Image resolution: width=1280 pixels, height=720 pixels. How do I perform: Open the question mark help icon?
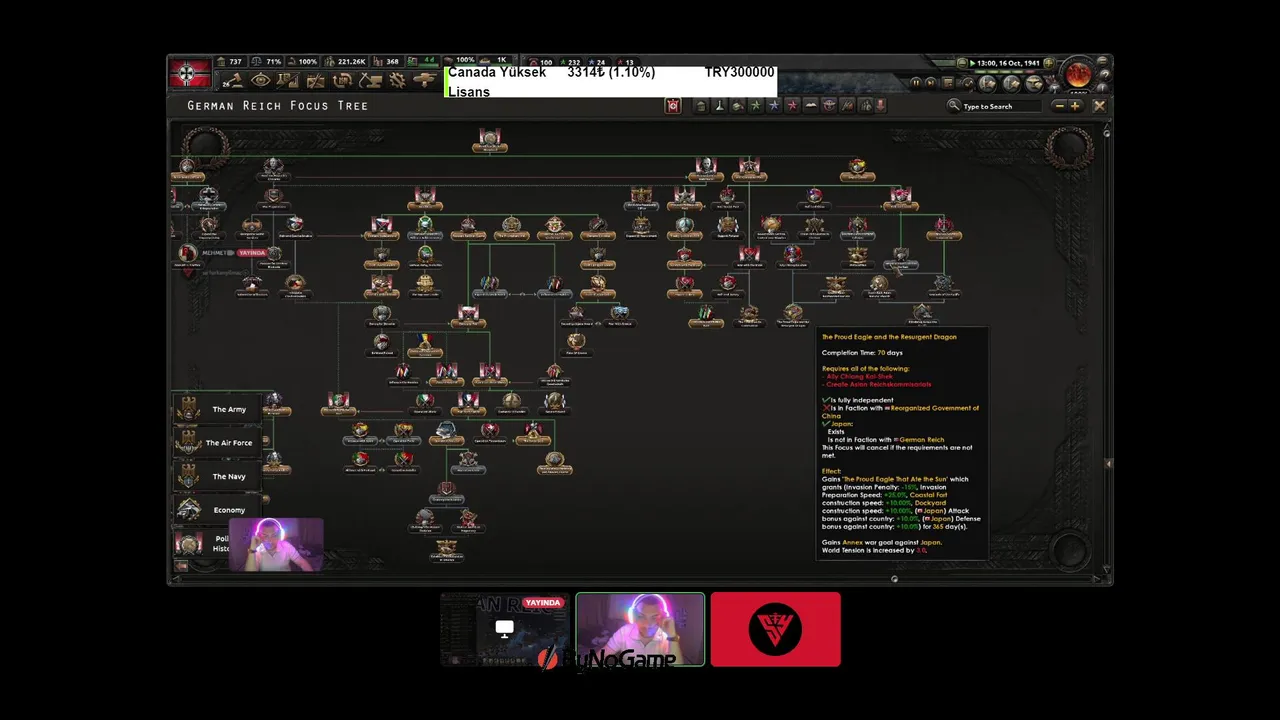point(1105,75)
